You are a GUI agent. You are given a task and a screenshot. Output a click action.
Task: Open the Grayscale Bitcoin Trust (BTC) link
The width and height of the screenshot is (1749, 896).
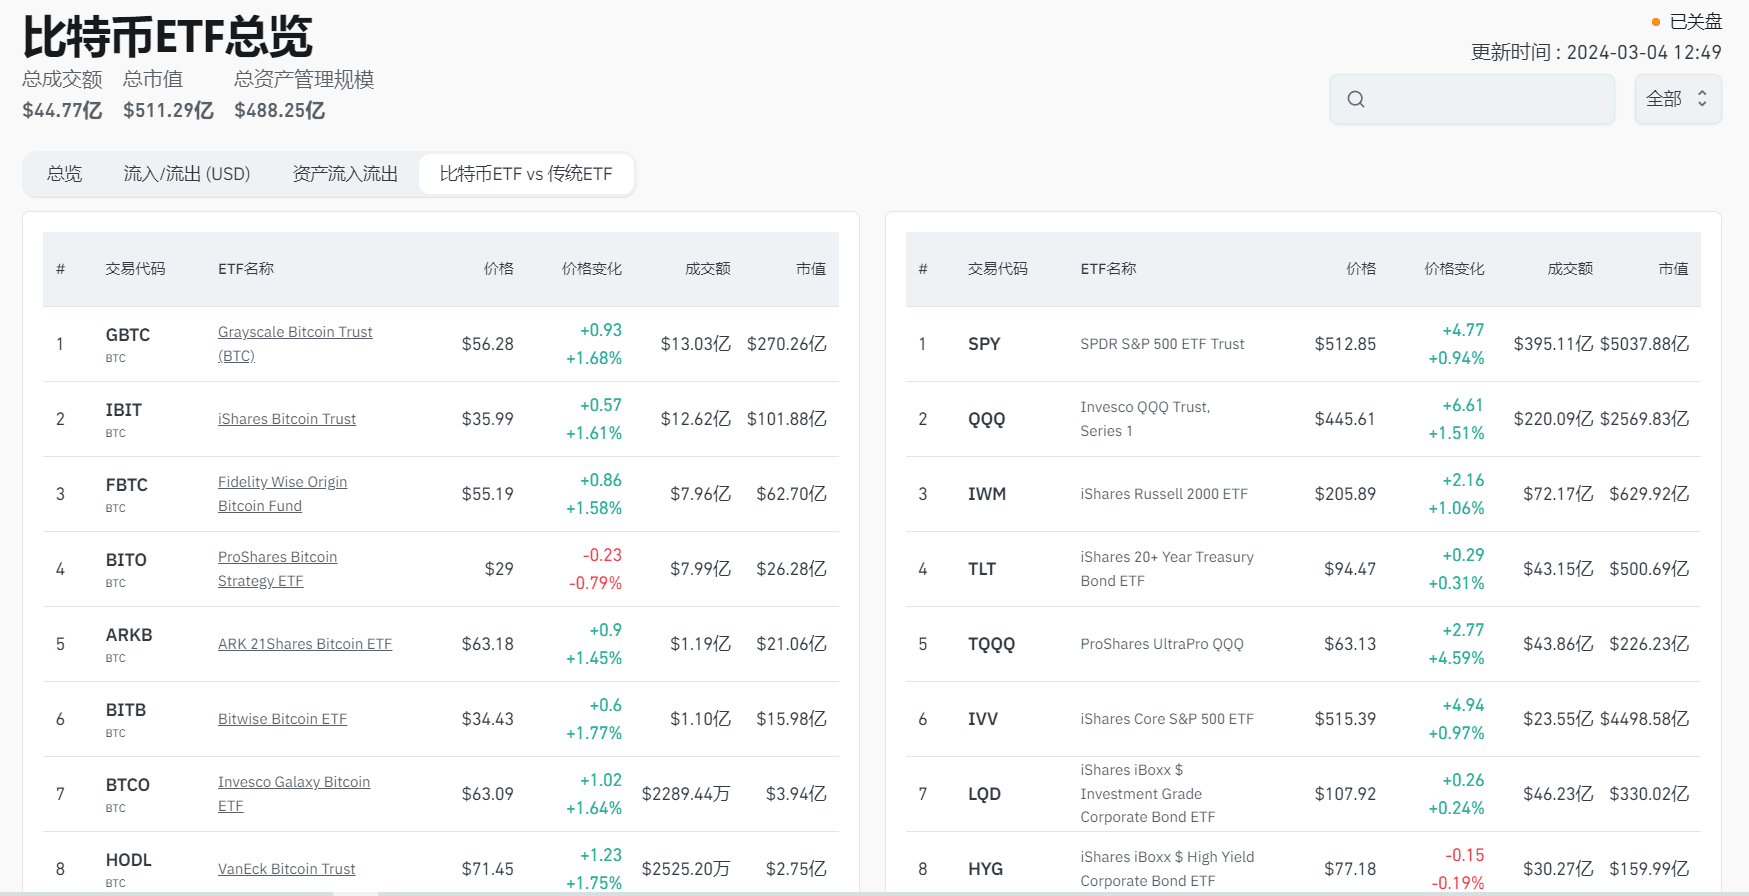pos(295,344)
